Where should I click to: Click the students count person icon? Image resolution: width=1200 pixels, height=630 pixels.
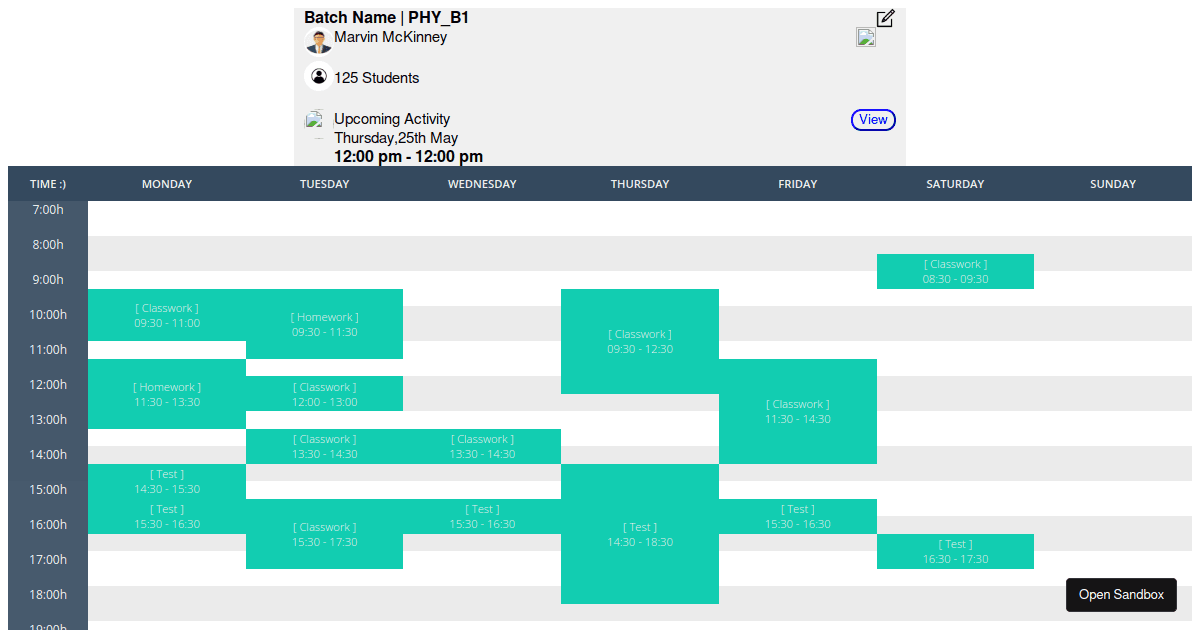(x=318, y=76)
